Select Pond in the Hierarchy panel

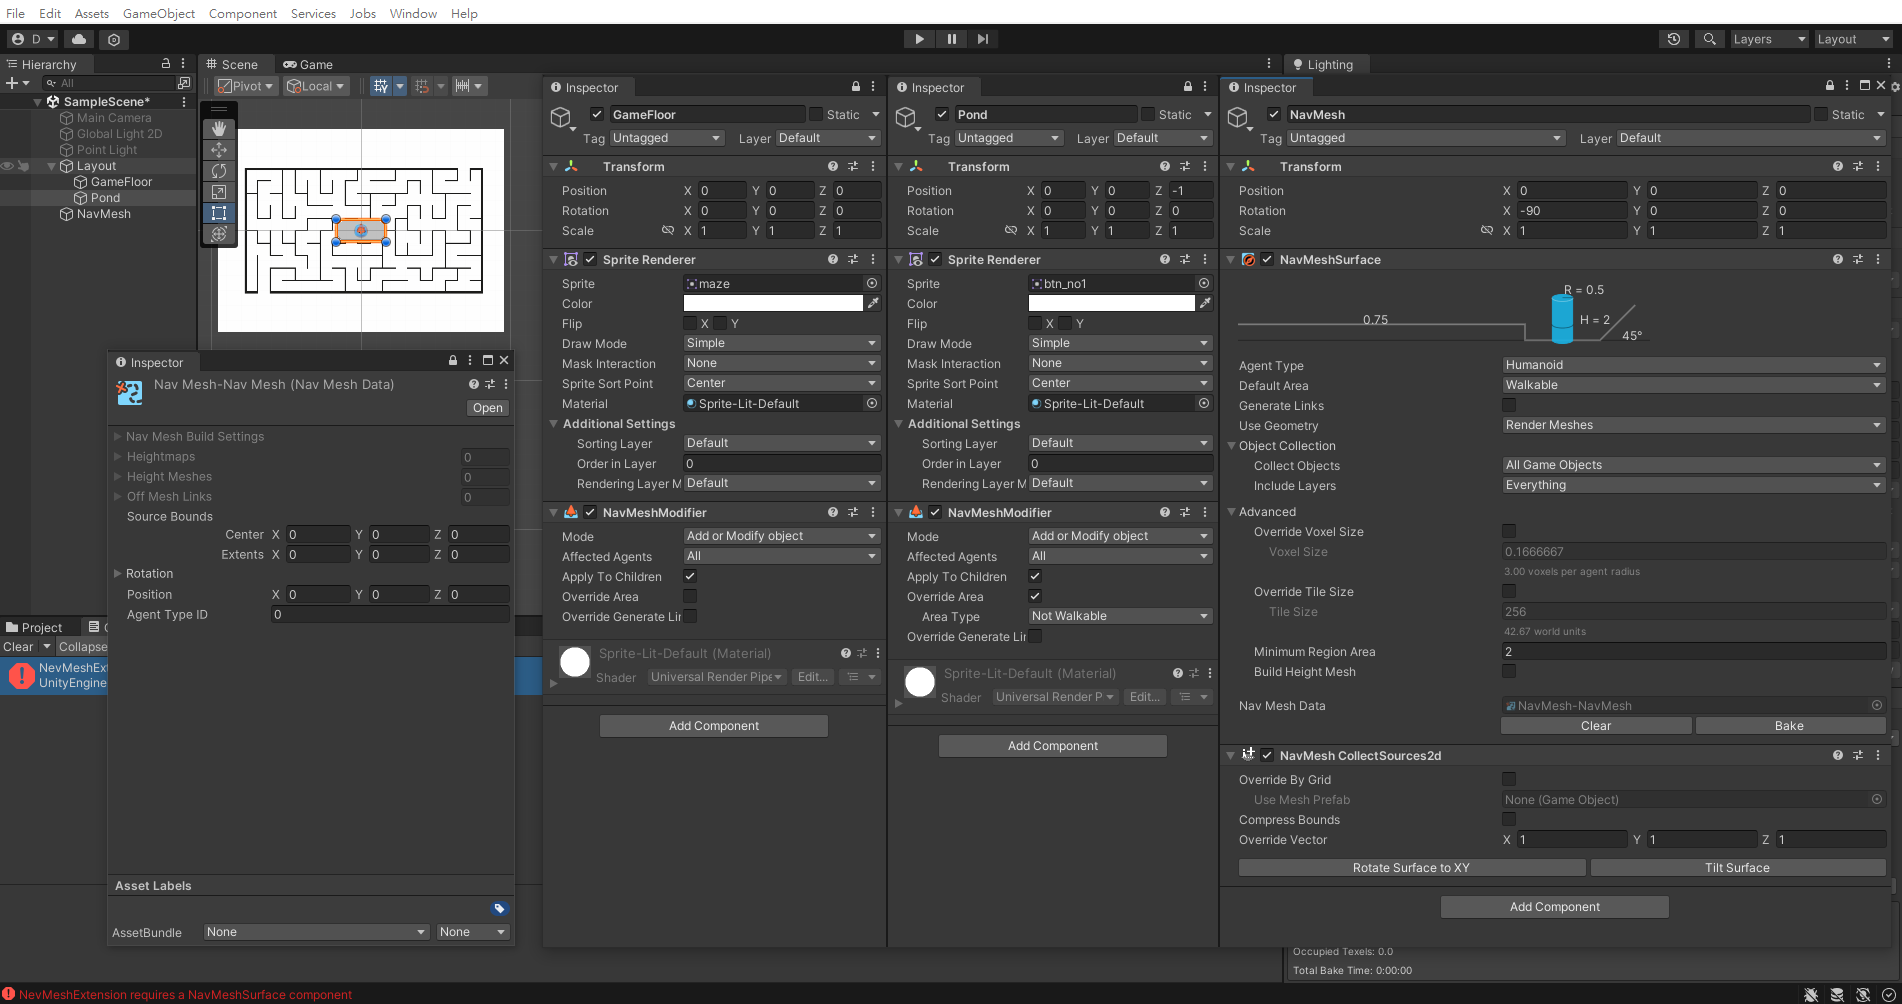pos(104,197)
